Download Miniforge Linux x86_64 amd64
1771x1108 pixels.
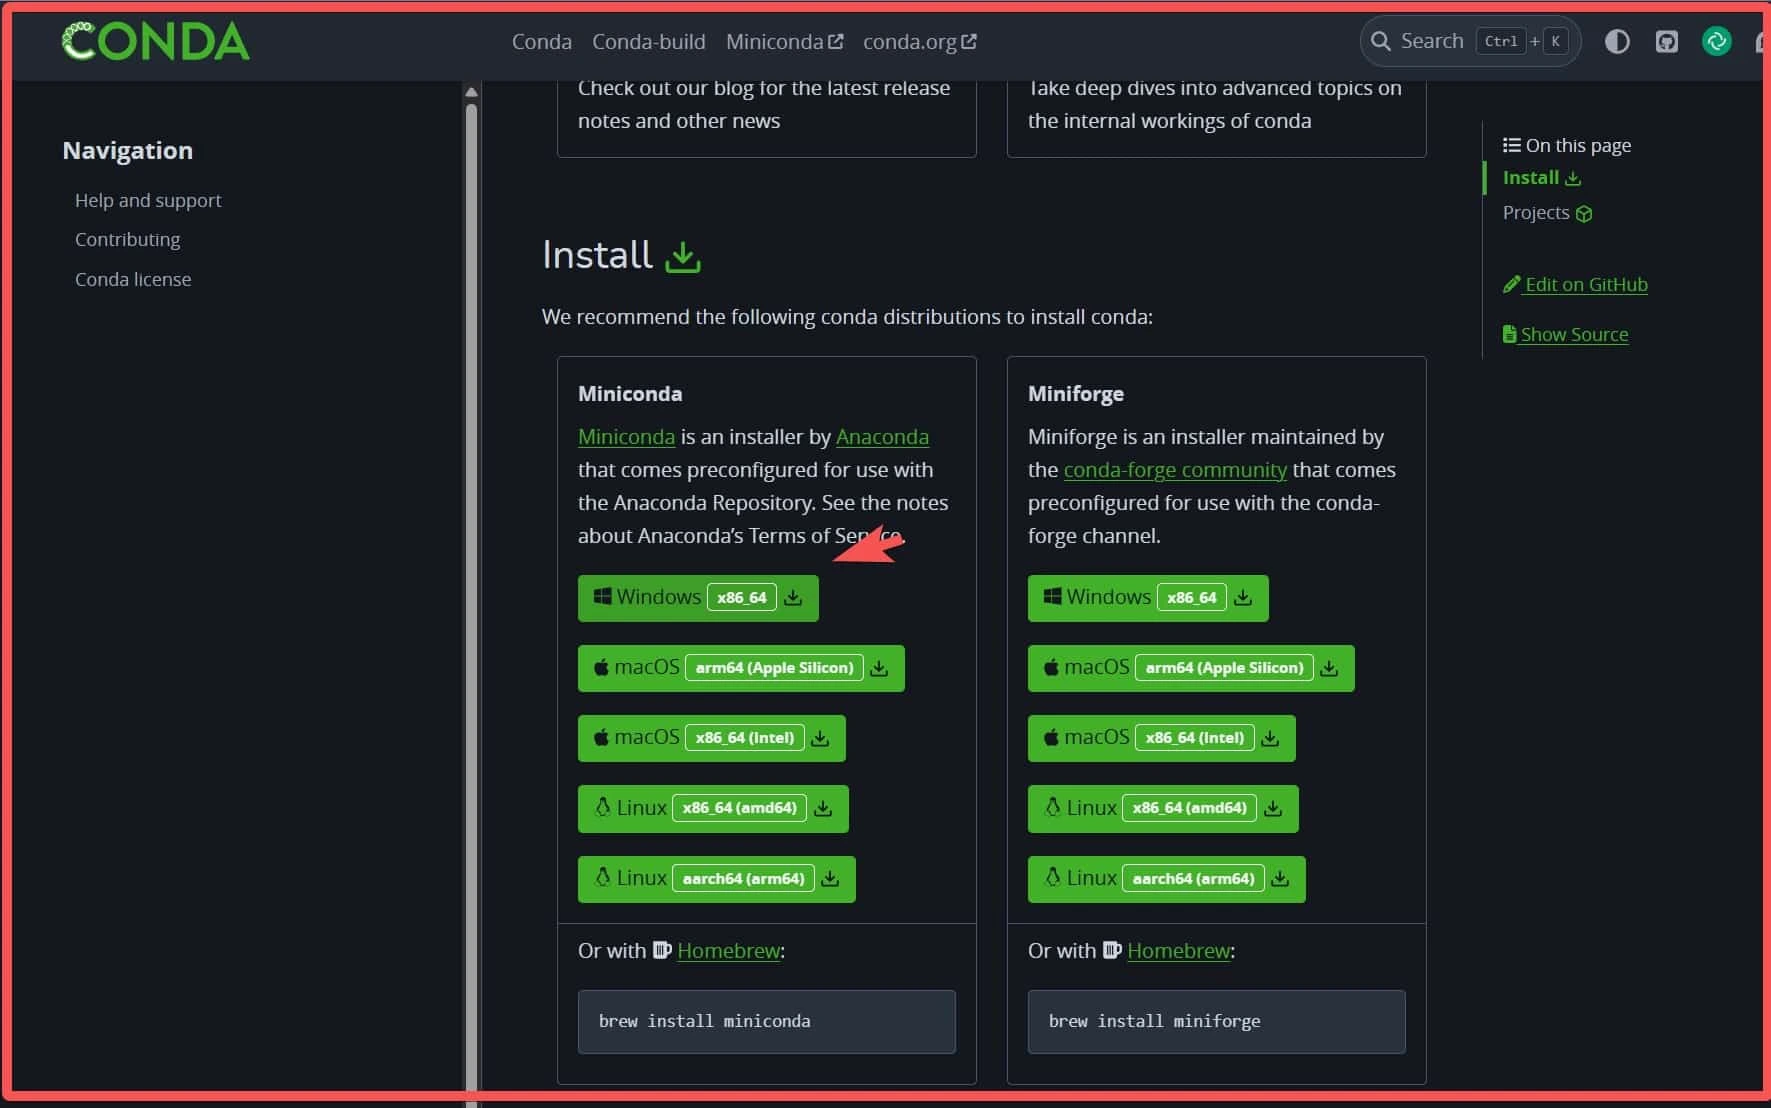tap(1163, 808)
